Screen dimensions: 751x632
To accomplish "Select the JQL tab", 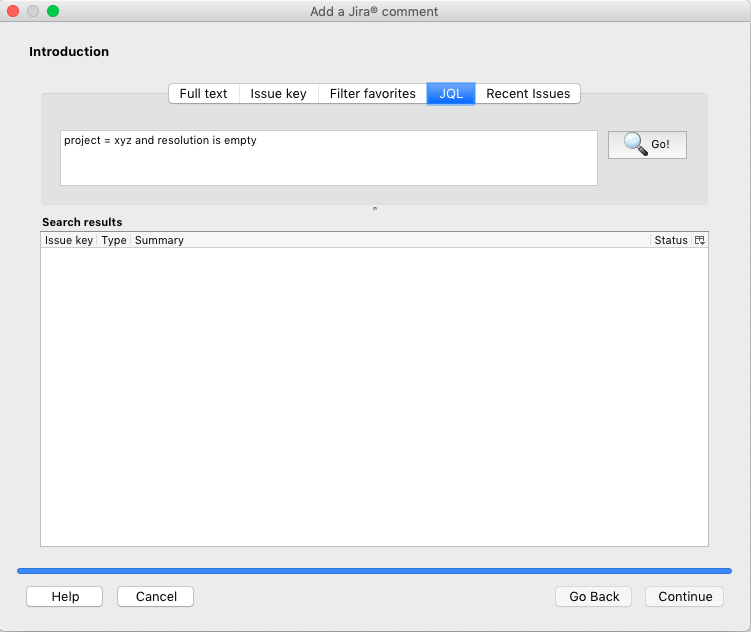I will 451,93.
